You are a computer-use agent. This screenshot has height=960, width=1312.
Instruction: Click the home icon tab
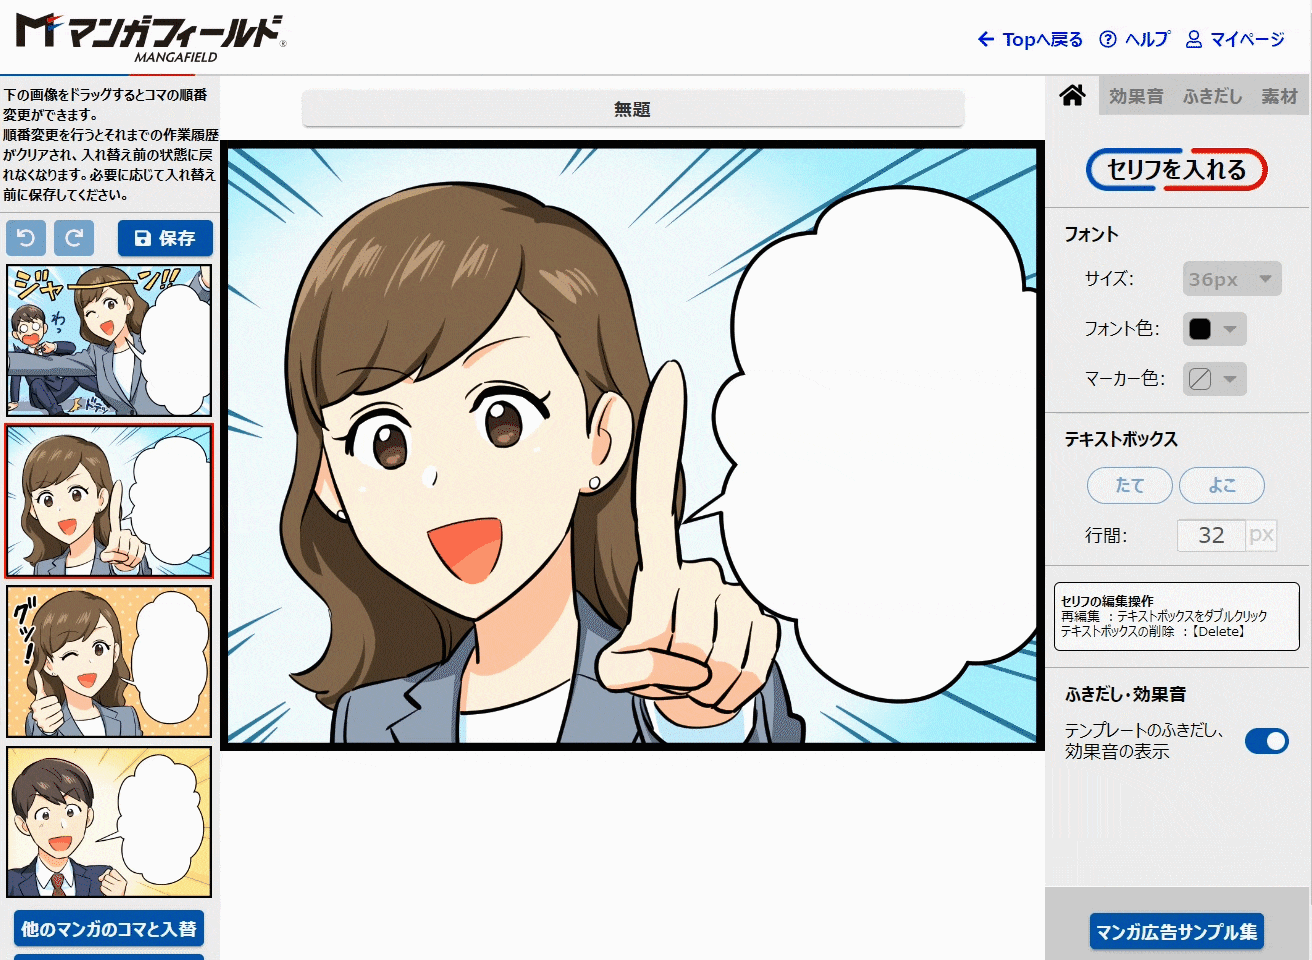(x=1073, y=96)
